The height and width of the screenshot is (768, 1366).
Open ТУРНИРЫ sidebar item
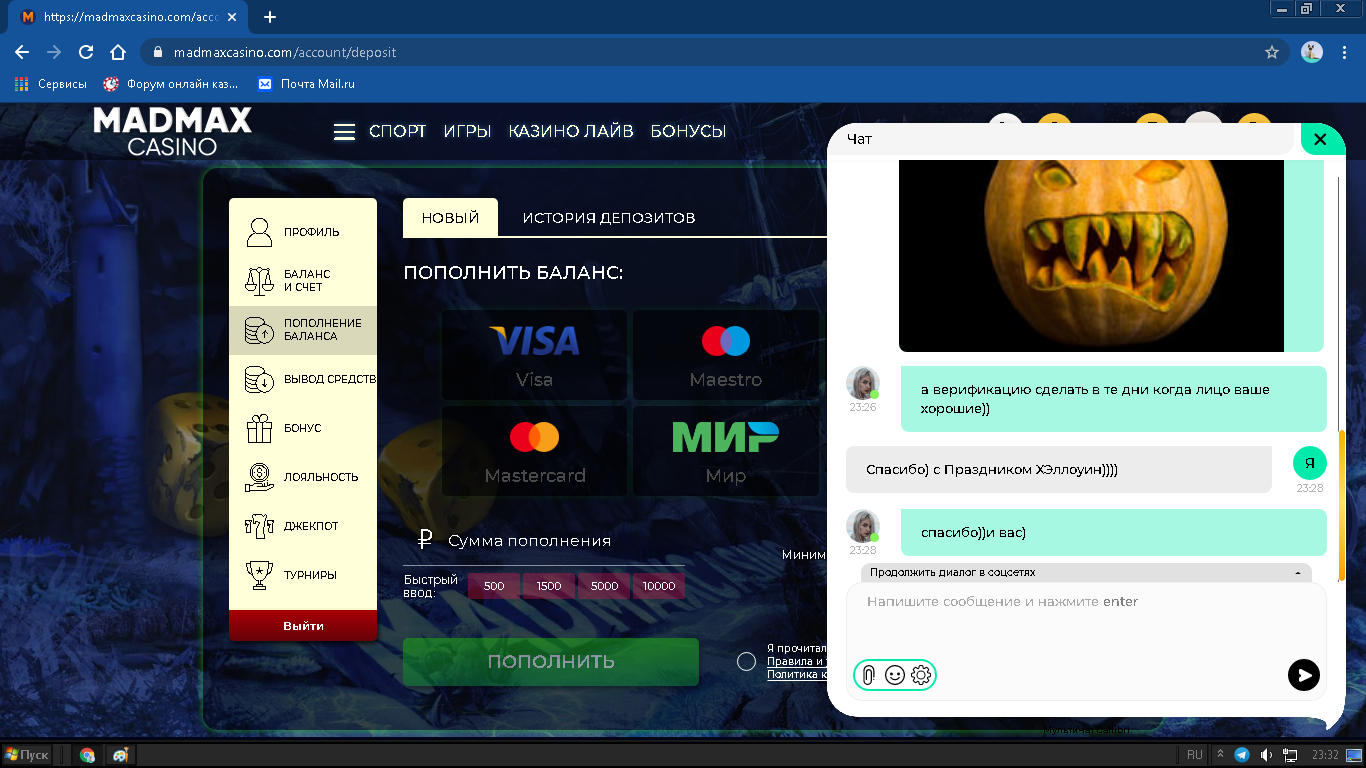click(x=303, y=575)
